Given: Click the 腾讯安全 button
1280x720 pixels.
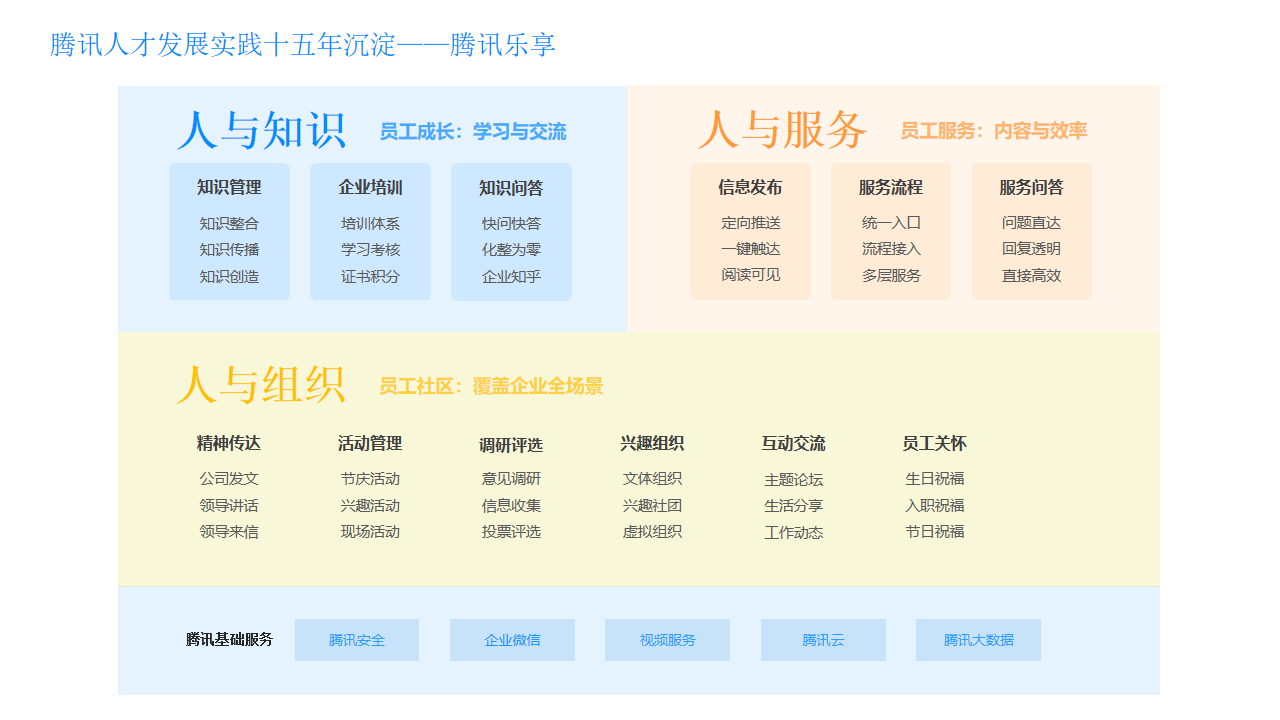Looking at the screenshot, I should click(x=357, y=640).
